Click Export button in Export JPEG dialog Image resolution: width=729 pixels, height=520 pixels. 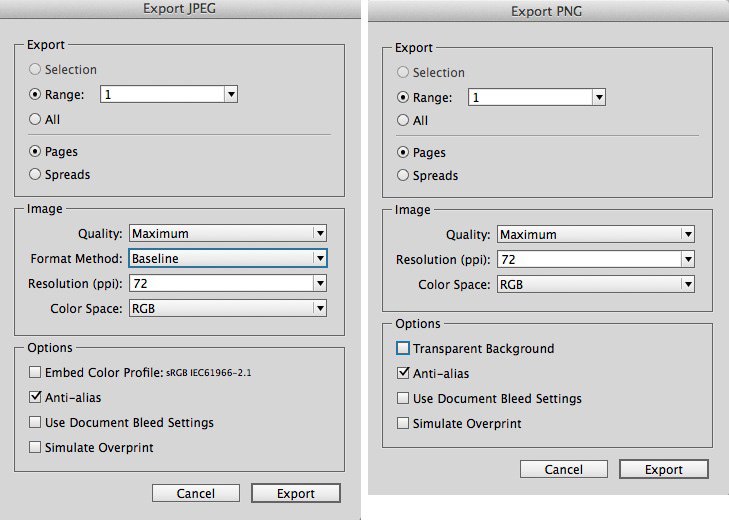point(296,493)
